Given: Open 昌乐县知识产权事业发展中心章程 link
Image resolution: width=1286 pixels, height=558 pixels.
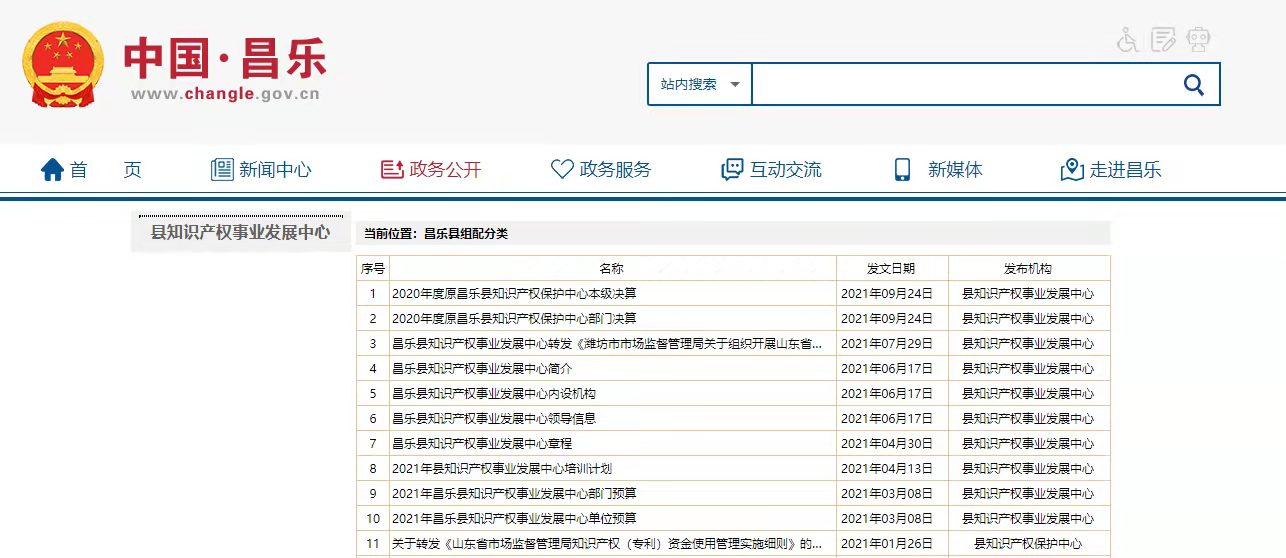Looking at the screenshot, I should point(482,444).
